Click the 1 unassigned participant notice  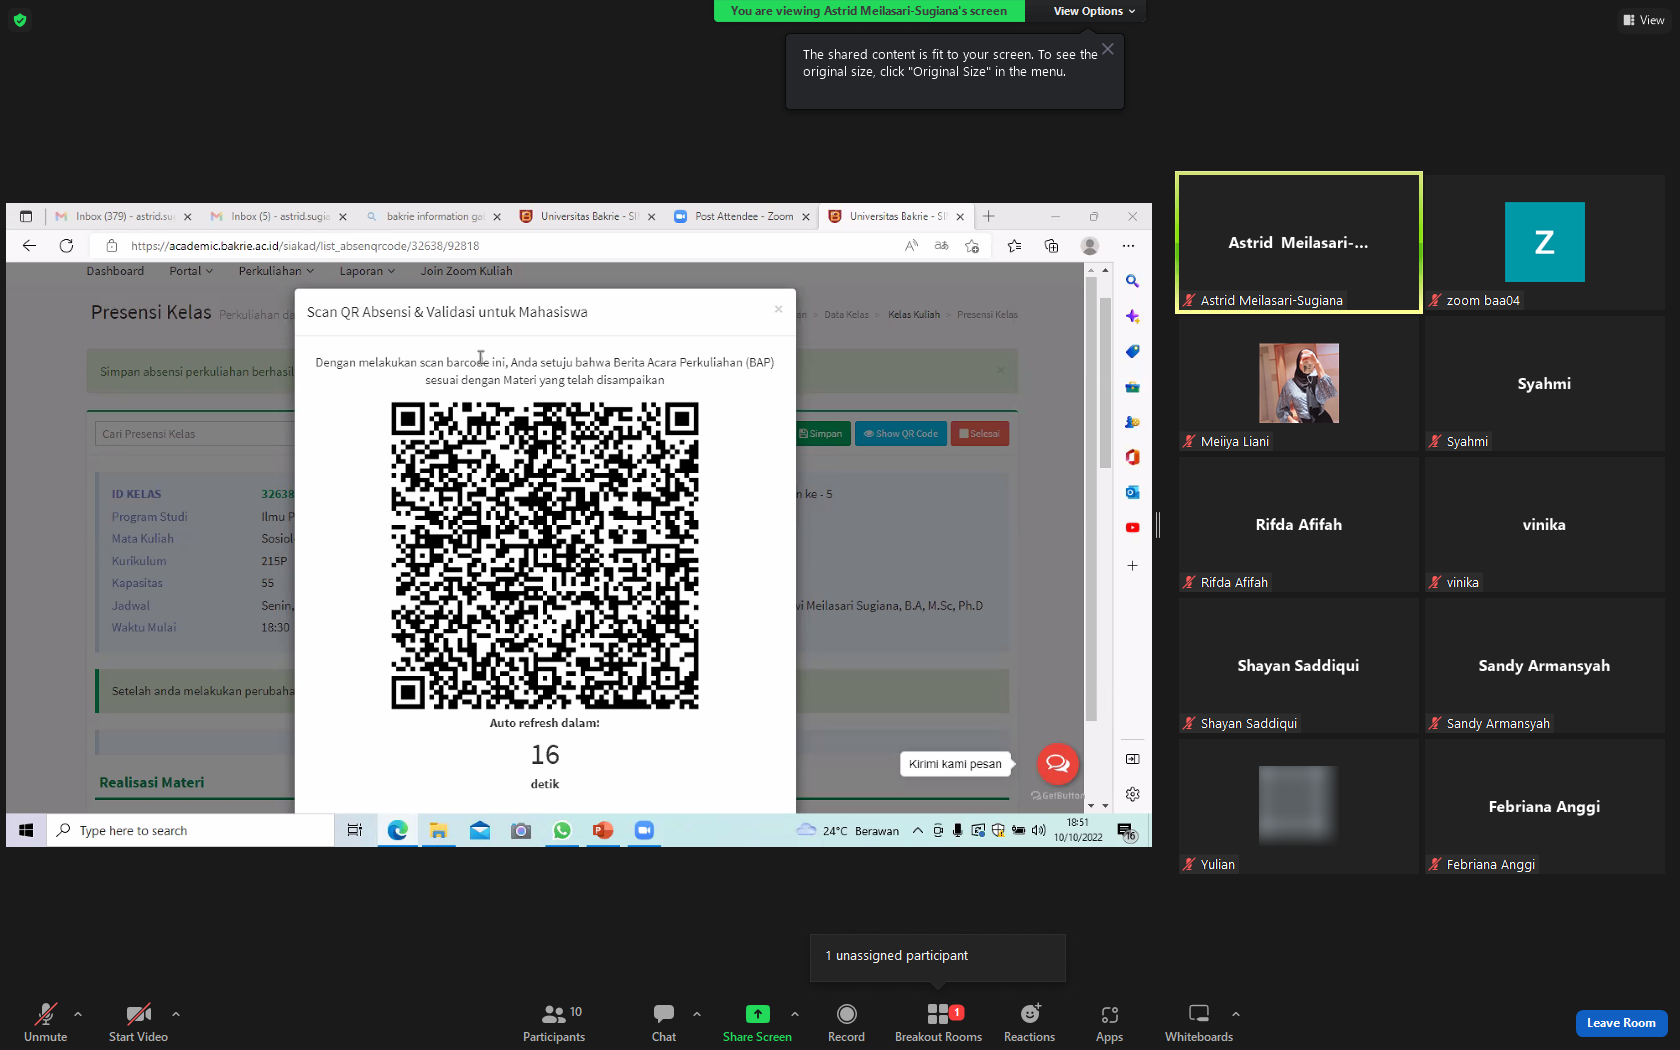click(x=896, y=956)
